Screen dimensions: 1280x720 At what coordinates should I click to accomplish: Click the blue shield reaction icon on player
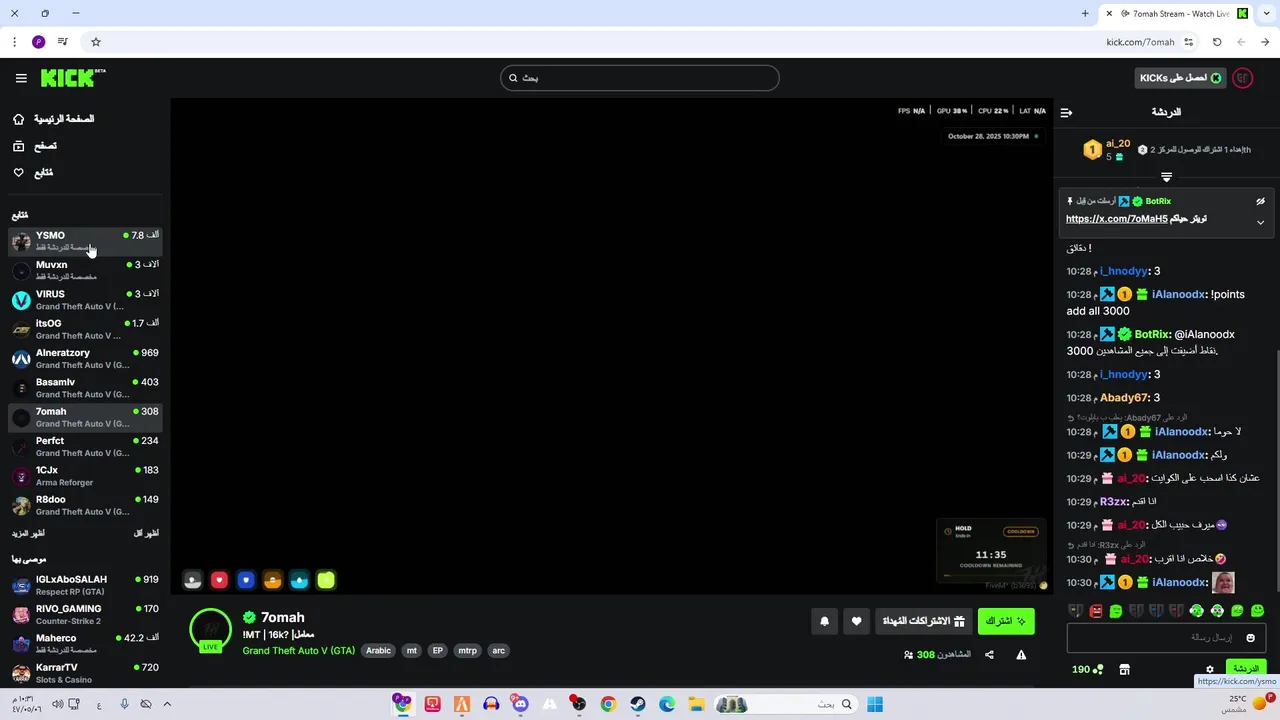pos(246,580)
